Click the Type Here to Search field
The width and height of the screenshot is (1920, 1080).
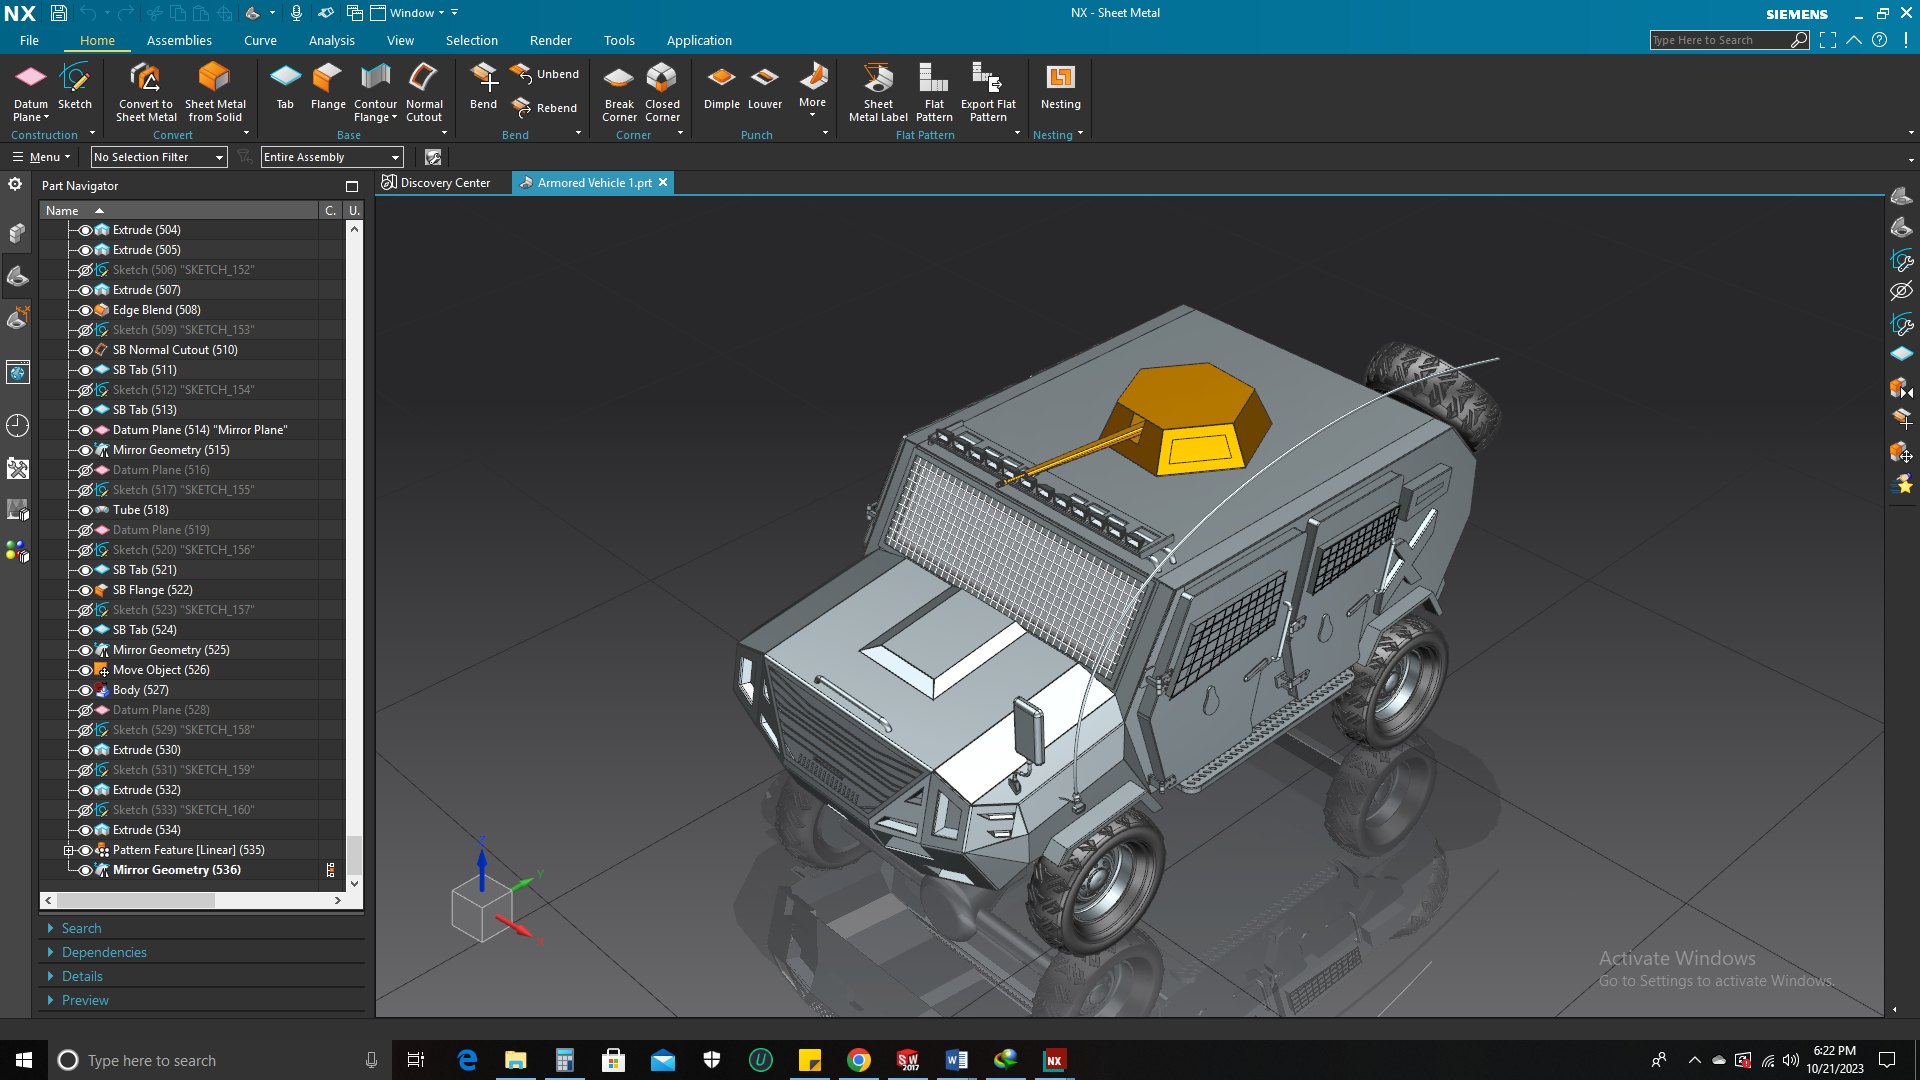coord(1720,40)
